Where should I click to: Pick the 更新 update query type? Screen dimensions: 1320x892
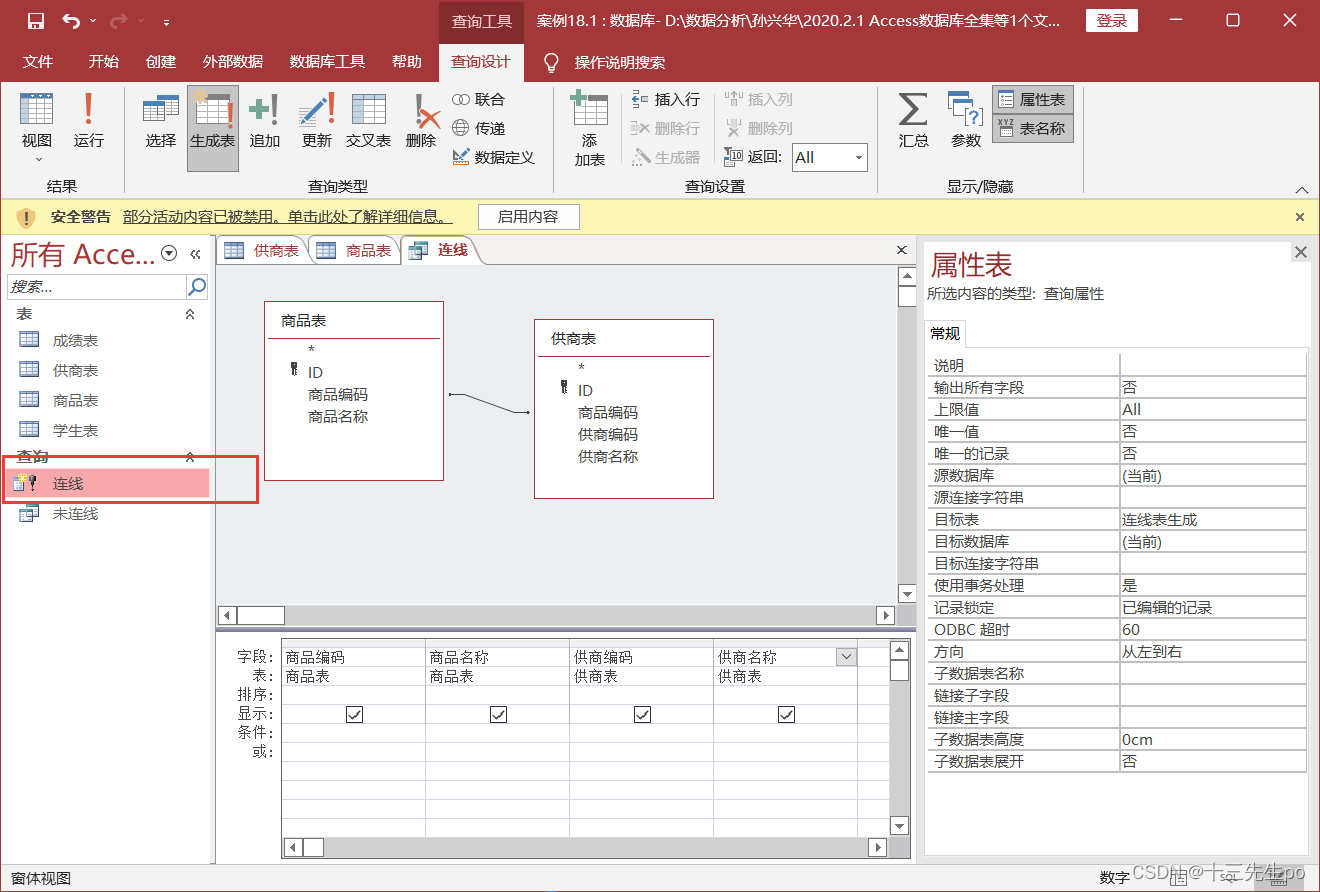[316, 122]
